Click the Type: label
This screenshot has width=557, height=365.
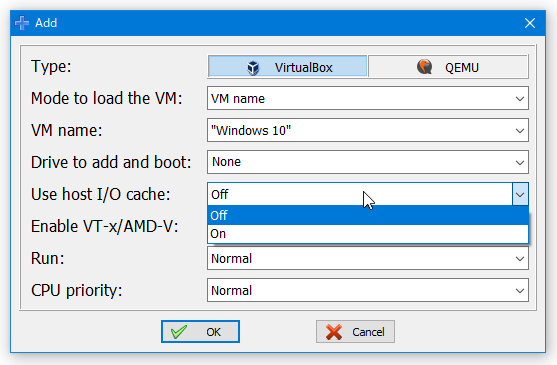tap(51, 66)
